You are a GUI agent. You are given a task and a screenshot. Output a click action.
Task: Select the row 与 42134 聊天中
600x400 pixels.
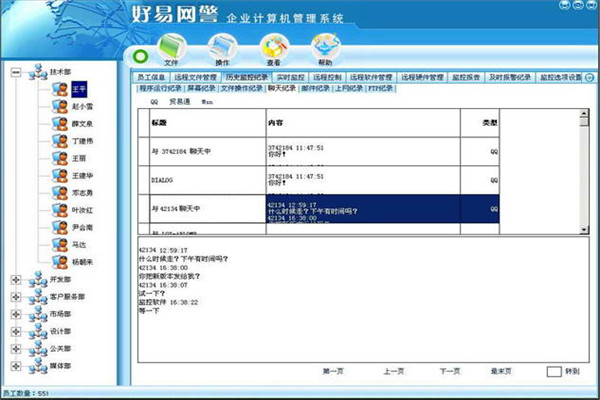319,209
